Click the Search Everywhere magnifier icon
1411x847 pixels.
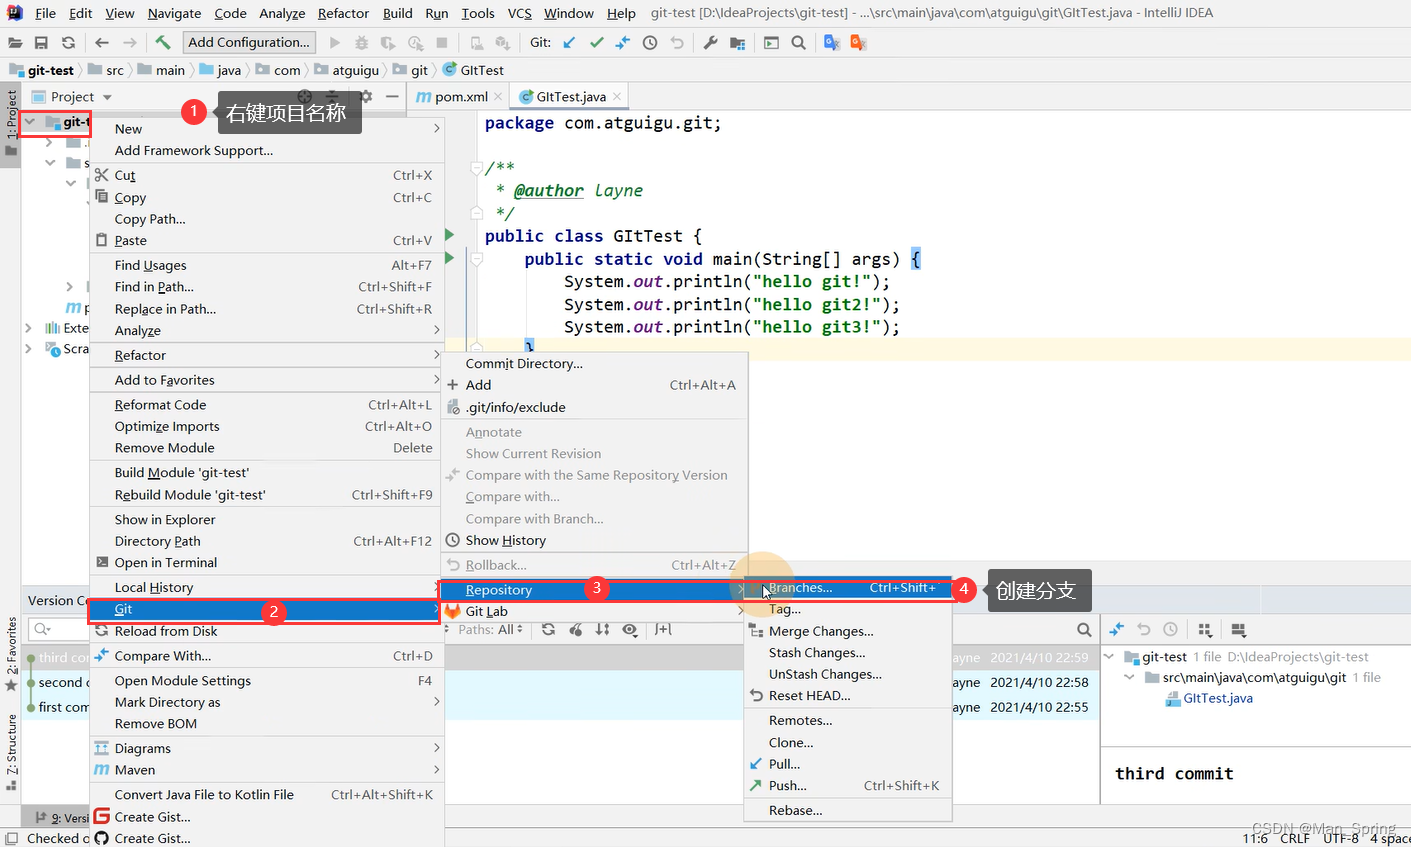tap(798, 42)
